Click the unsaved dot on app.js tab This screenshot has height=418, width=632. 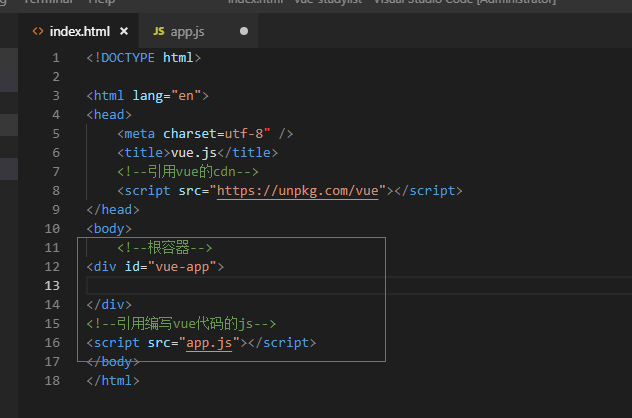[244, 32]
